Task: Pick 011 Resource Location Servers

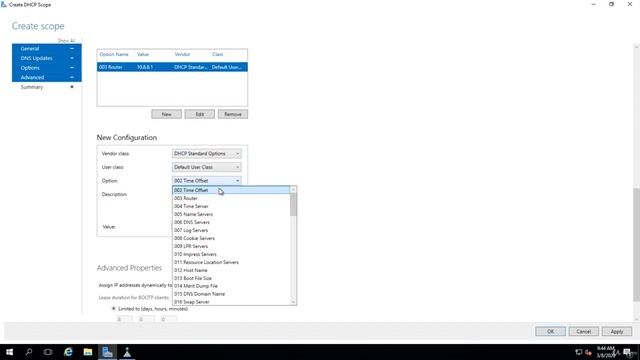Action: point(231,262)
